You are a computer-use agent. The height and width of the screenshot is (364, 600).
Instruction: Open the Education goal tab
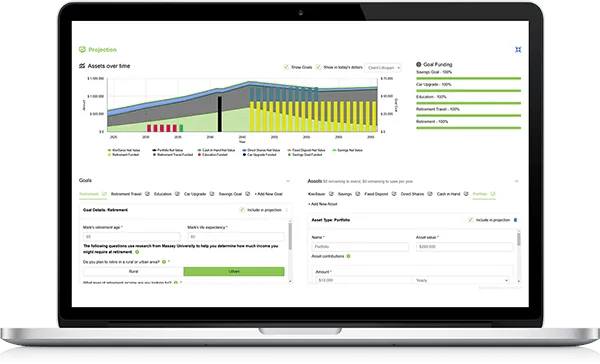point(163,194)
